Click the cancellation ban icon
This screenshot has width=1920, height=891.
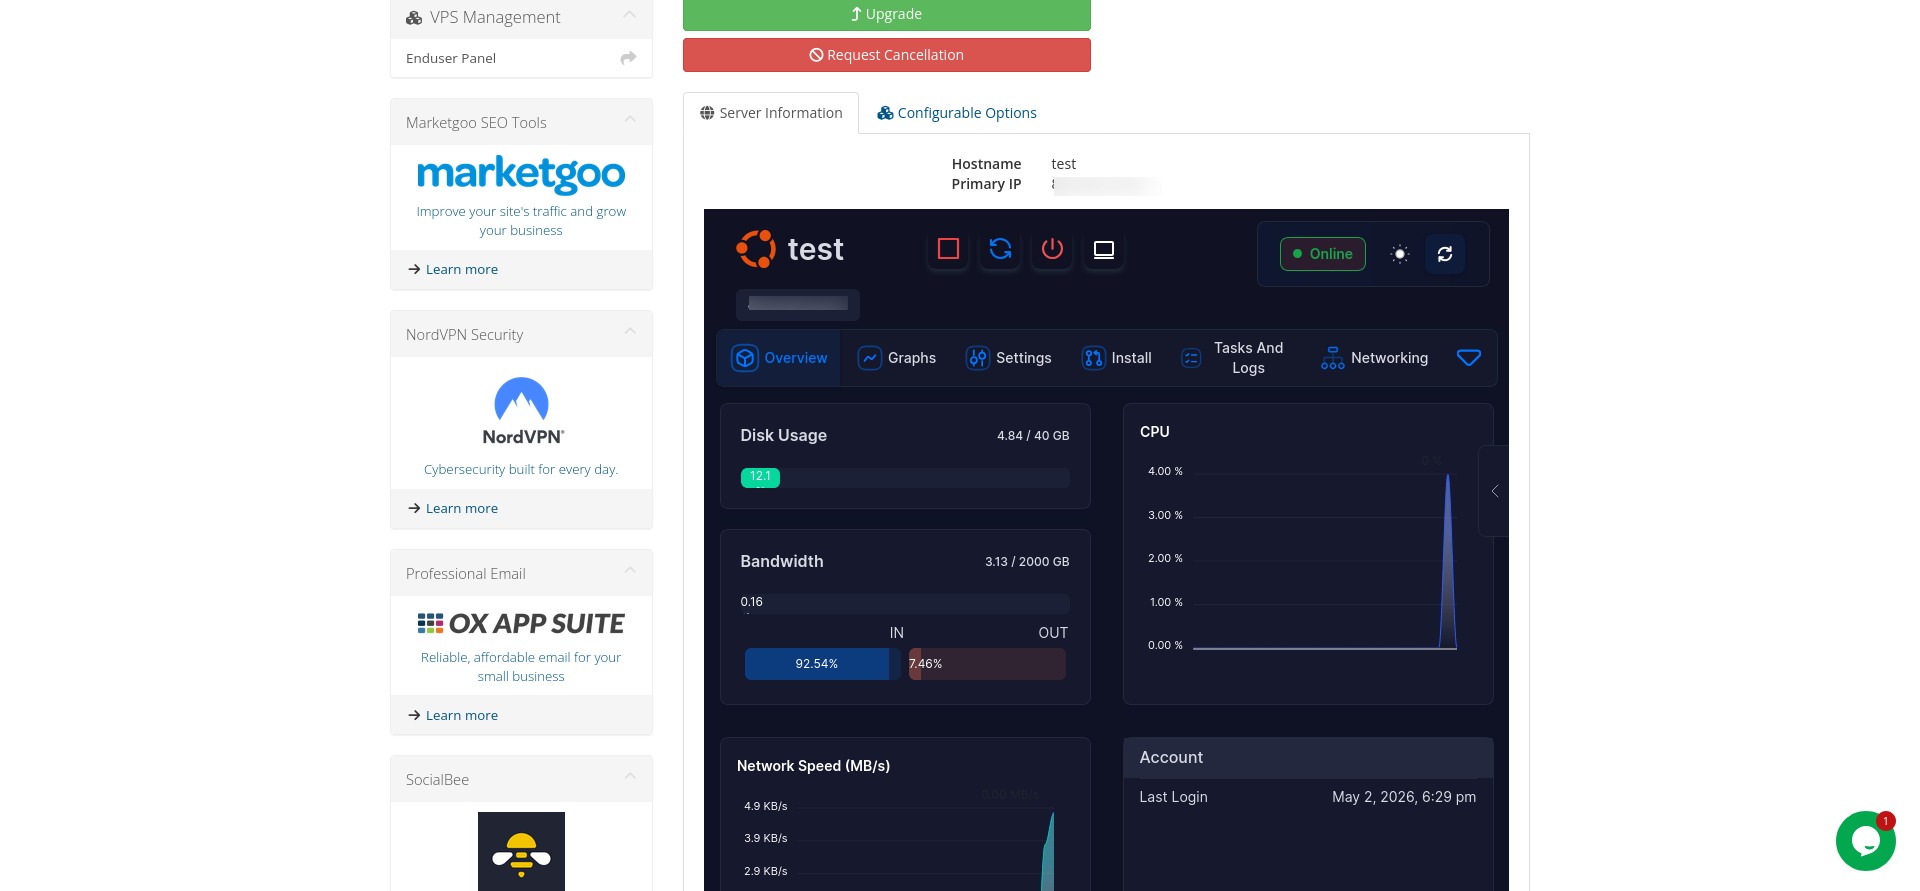point(816,55)
